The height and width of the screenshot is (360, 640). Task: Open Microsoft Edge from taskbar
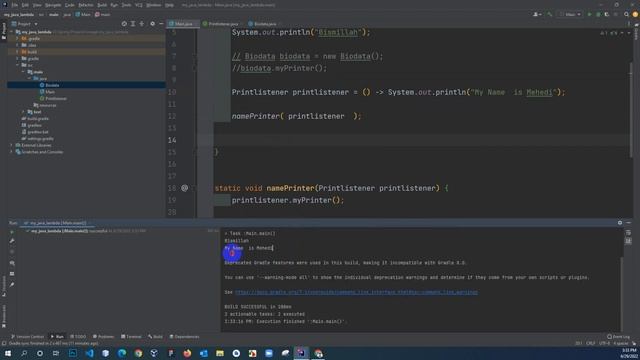click(122, 353)
